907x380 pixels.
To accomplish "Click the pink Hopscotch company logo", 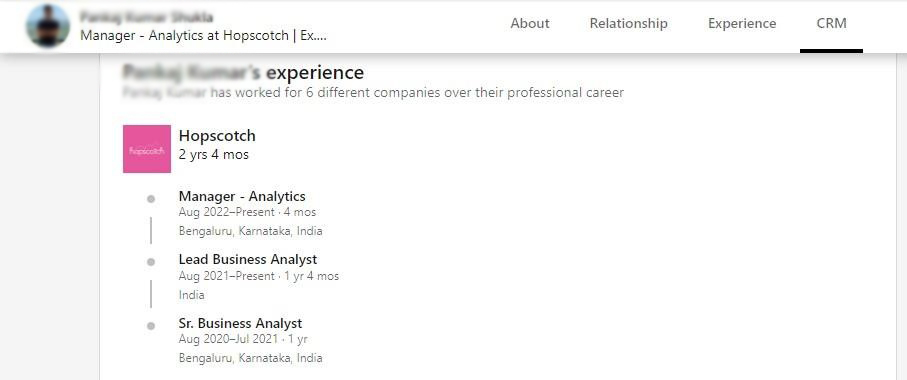I will point(147,149).
